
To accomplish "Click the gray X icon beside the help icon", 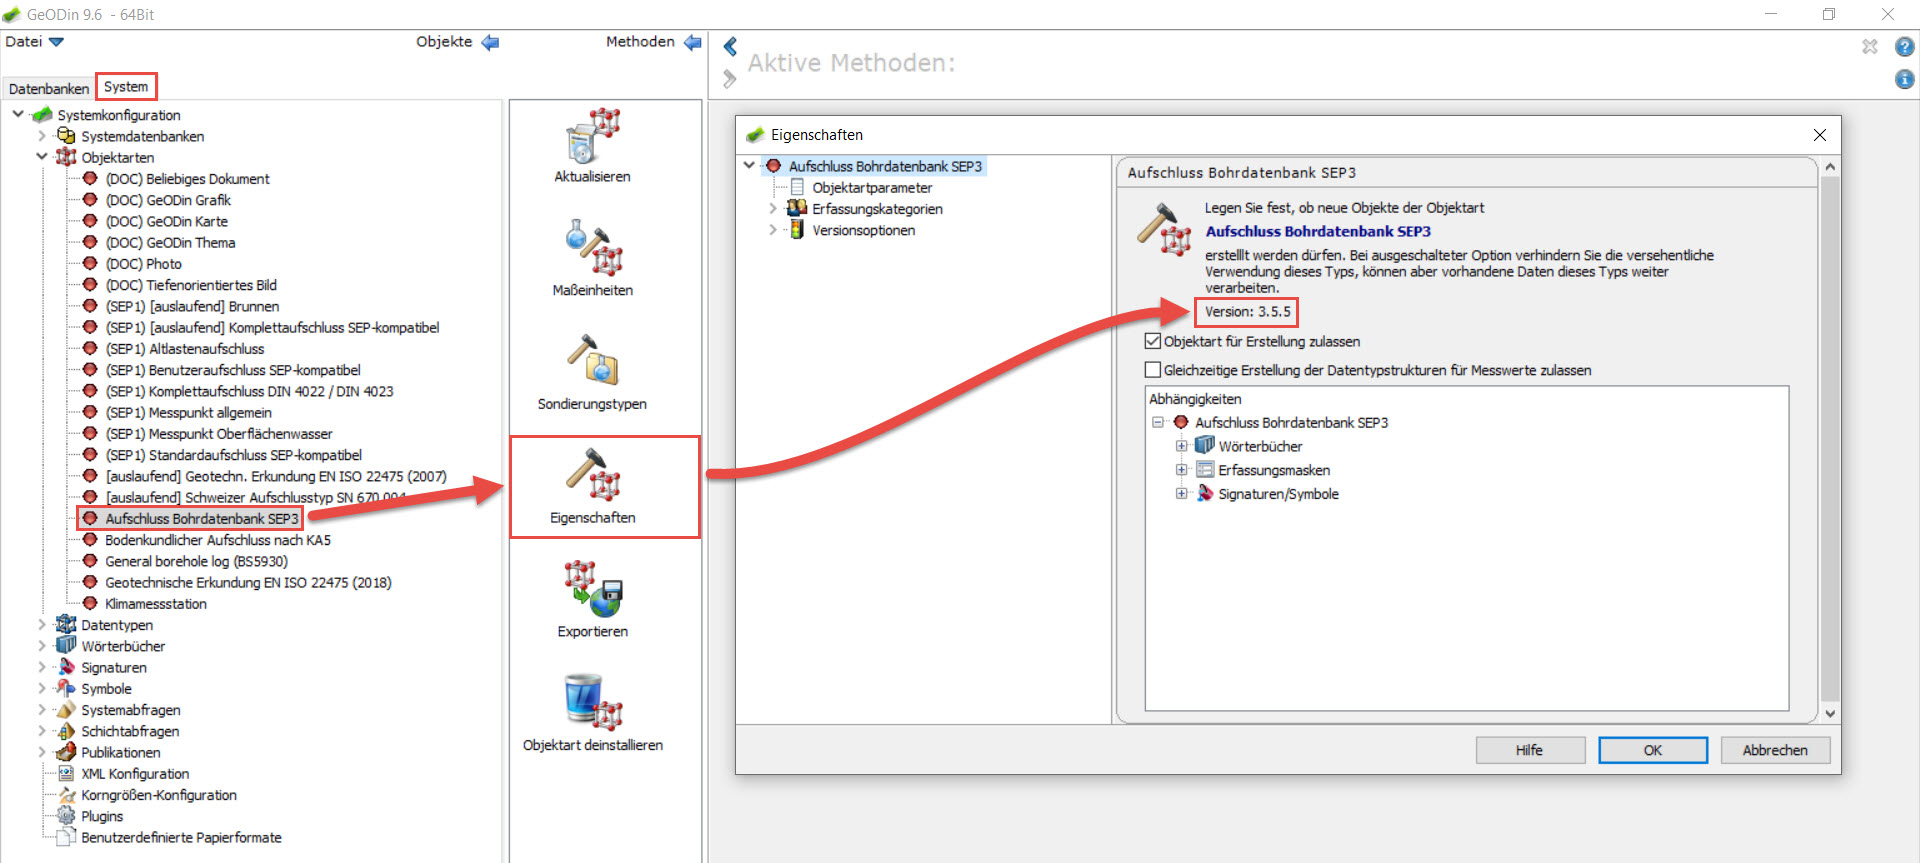I will [x=1870, y=46].
